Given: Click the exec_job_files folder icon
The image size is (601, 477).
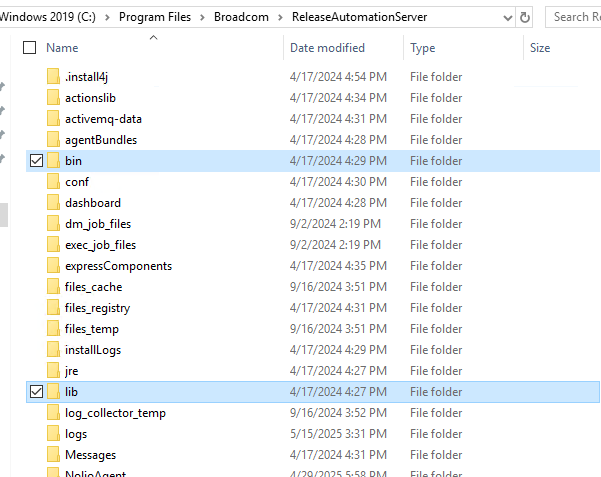Looking at the screenshot, I should coord(53,245).
